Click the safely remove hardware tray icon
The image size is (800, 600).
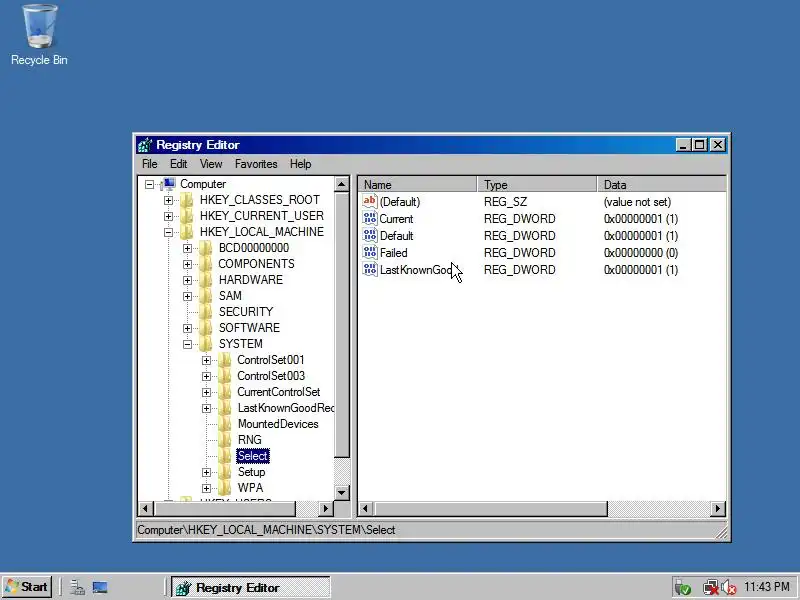682,587
